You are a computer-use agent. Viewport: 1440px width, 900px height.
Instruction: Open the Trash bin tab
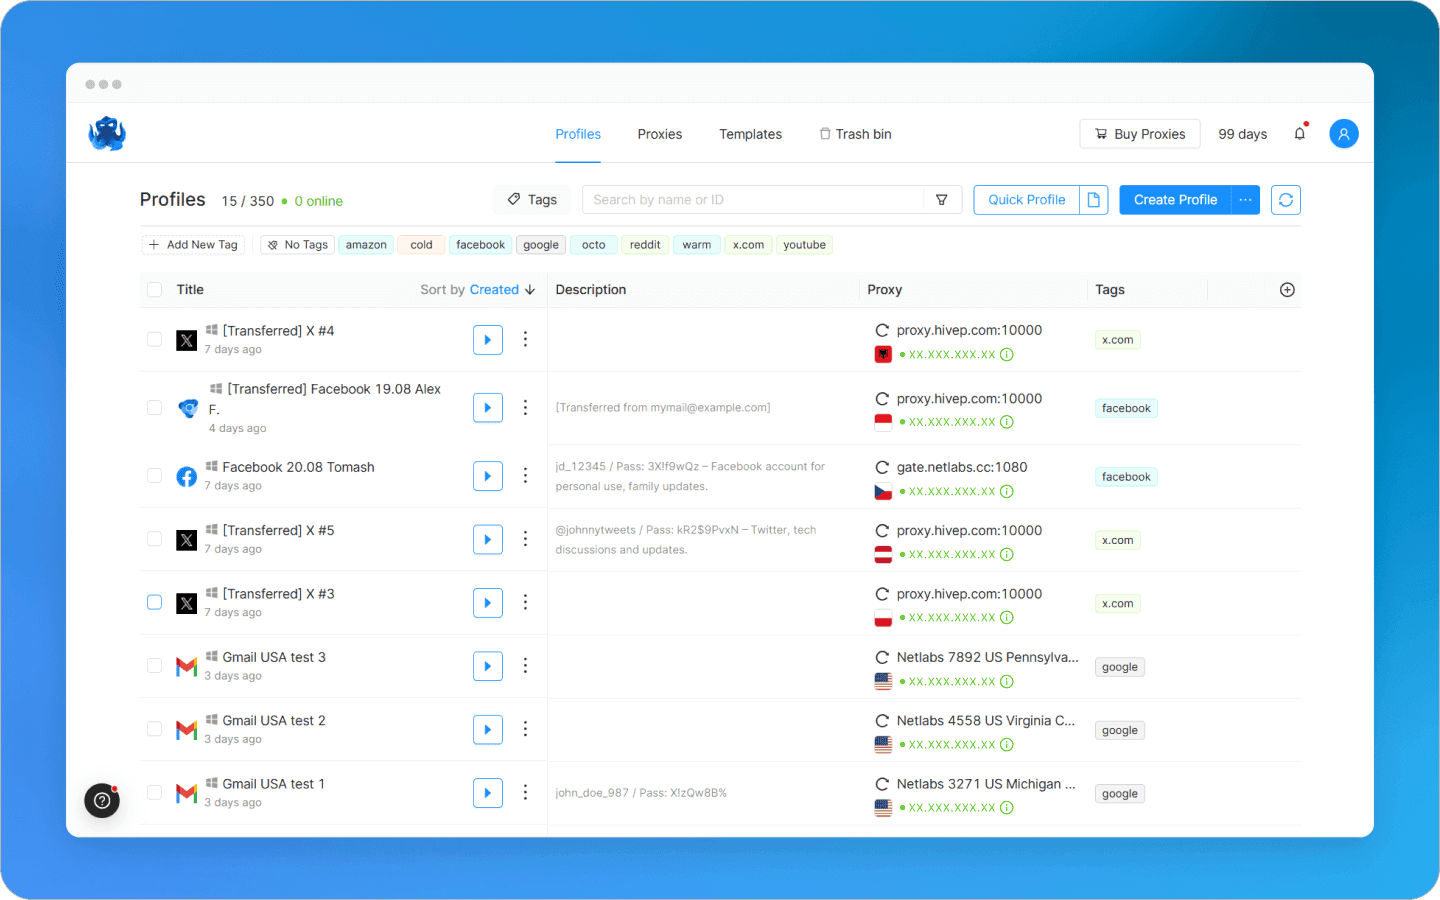(x=856, y=134)
